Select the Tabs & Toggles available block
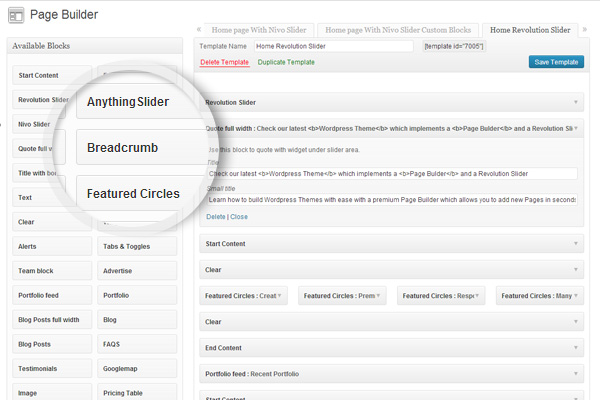 click(137, 247)
